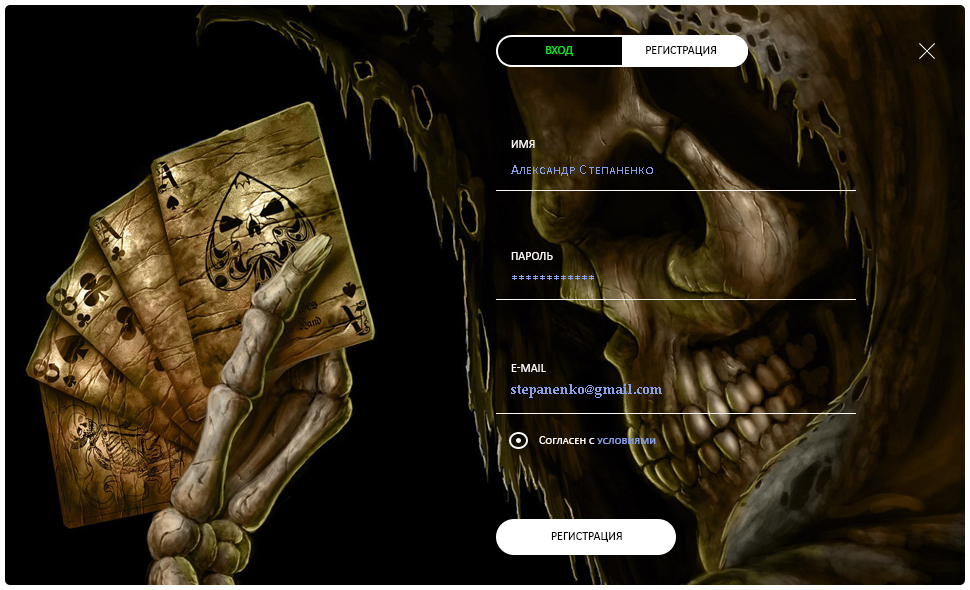Click the E-MAIL input field
The image size is (970, 590).
(676, 390)
